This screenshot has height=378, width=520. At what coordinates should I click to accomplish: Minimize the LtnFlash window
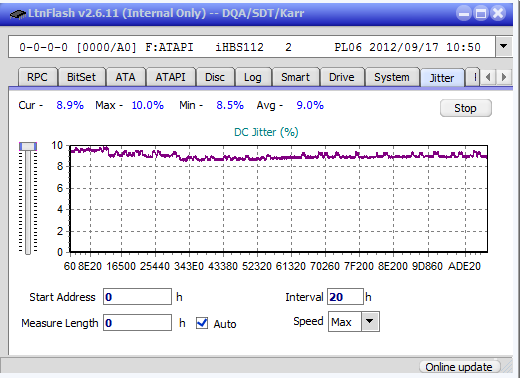tap(463, 14)
